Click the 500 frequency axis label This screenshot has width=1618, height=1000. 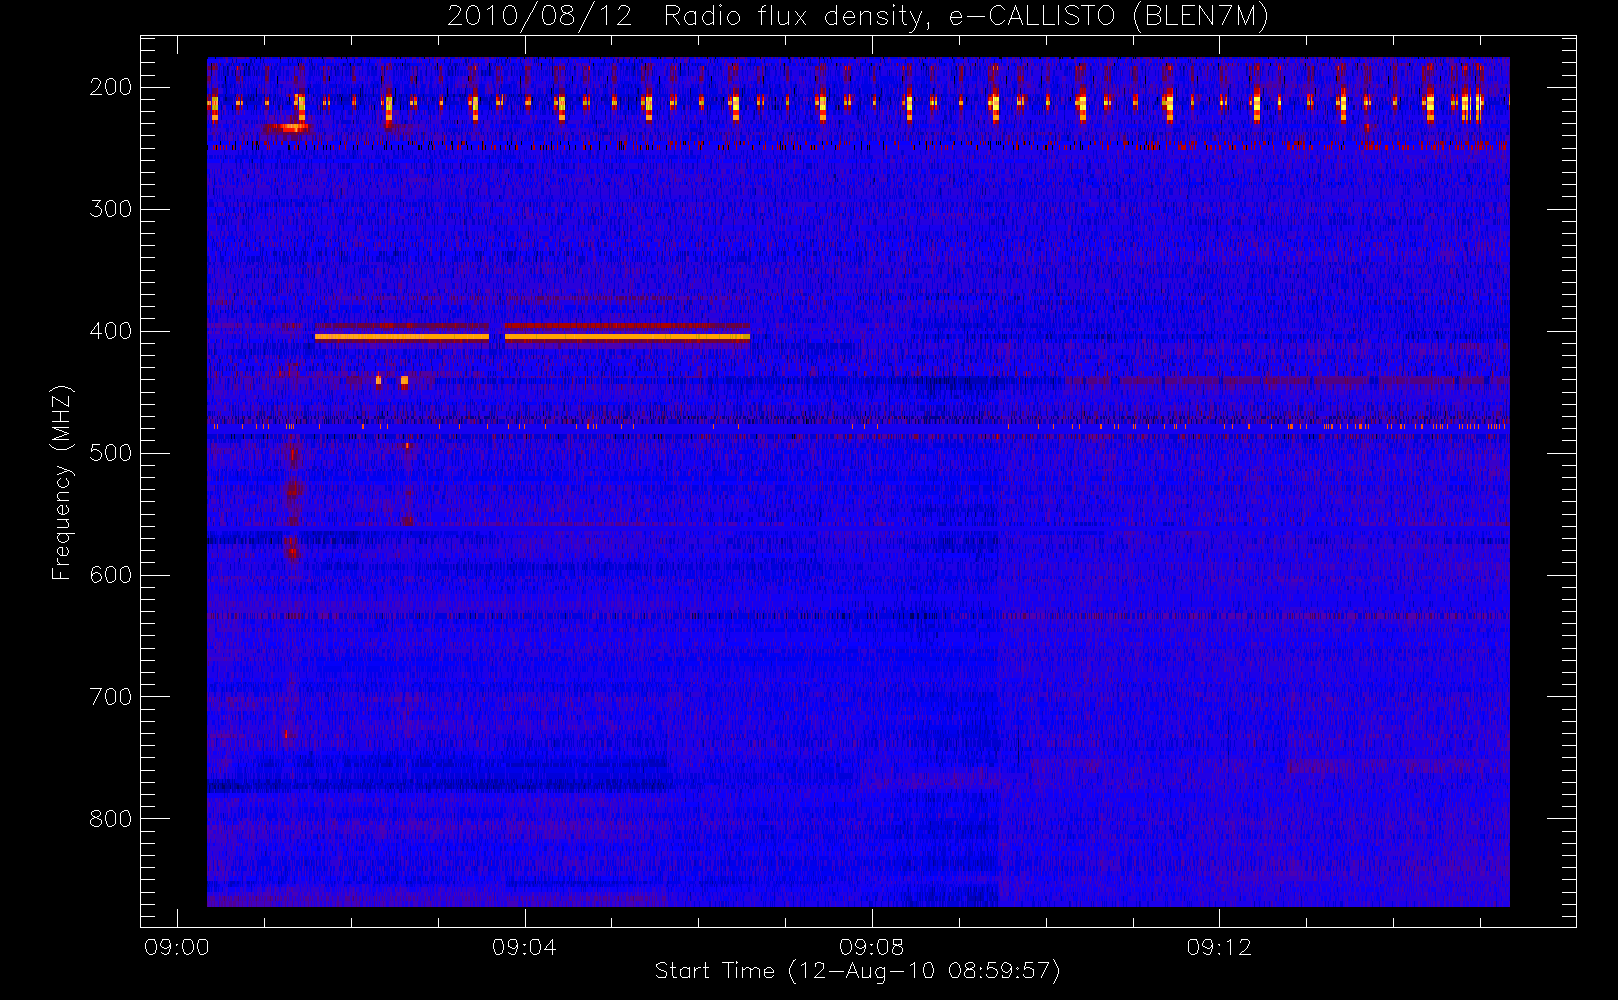coord(111,453)
